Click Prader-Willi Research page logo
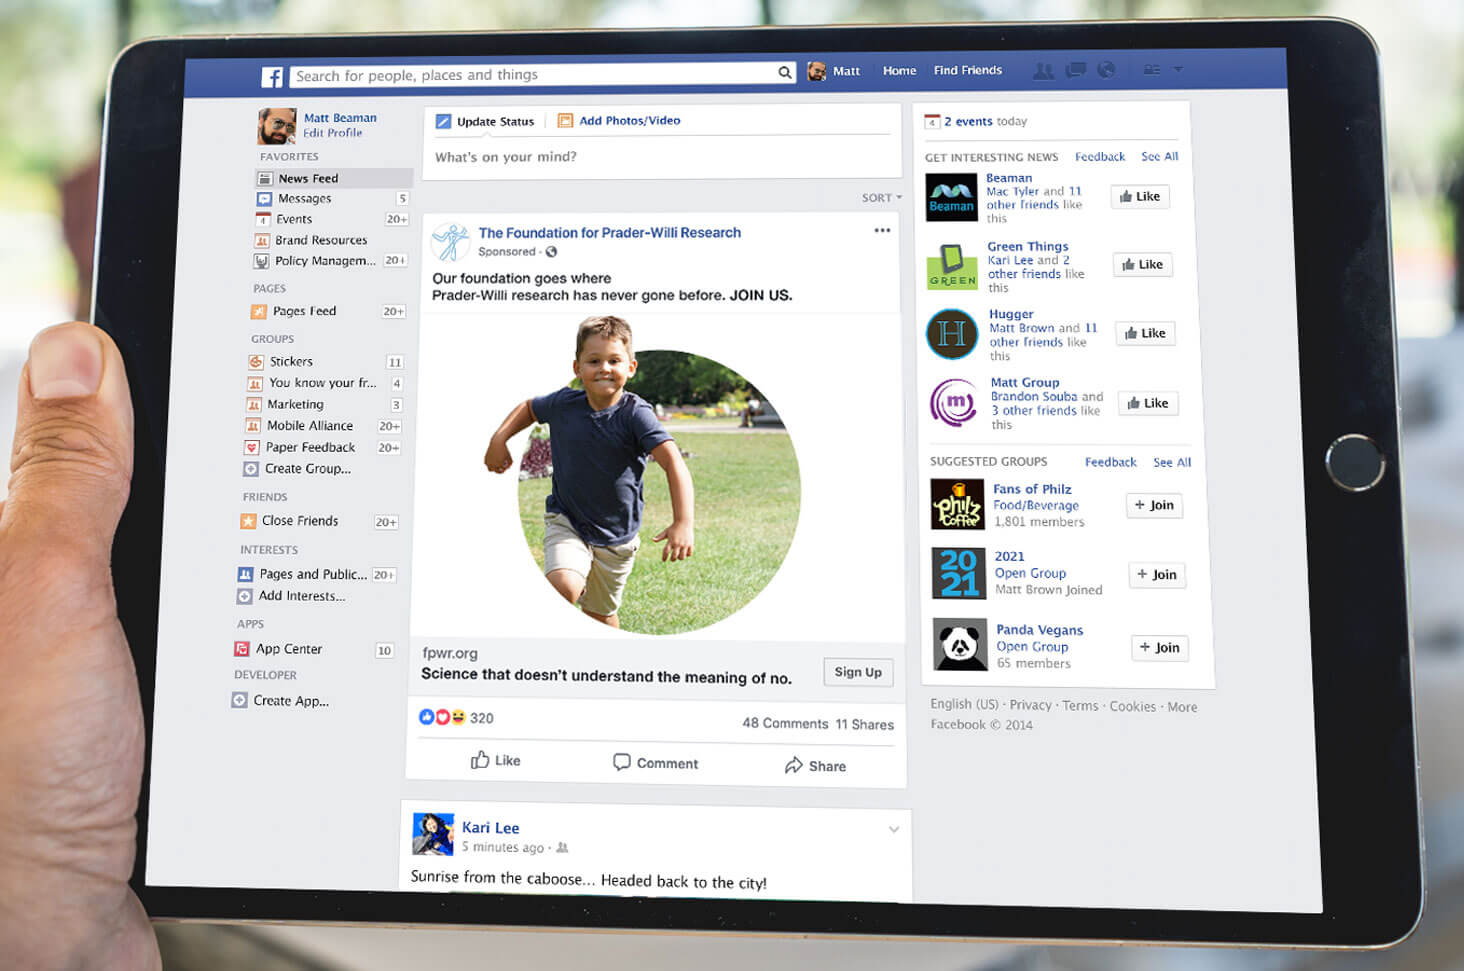 [x=451, y=242]
